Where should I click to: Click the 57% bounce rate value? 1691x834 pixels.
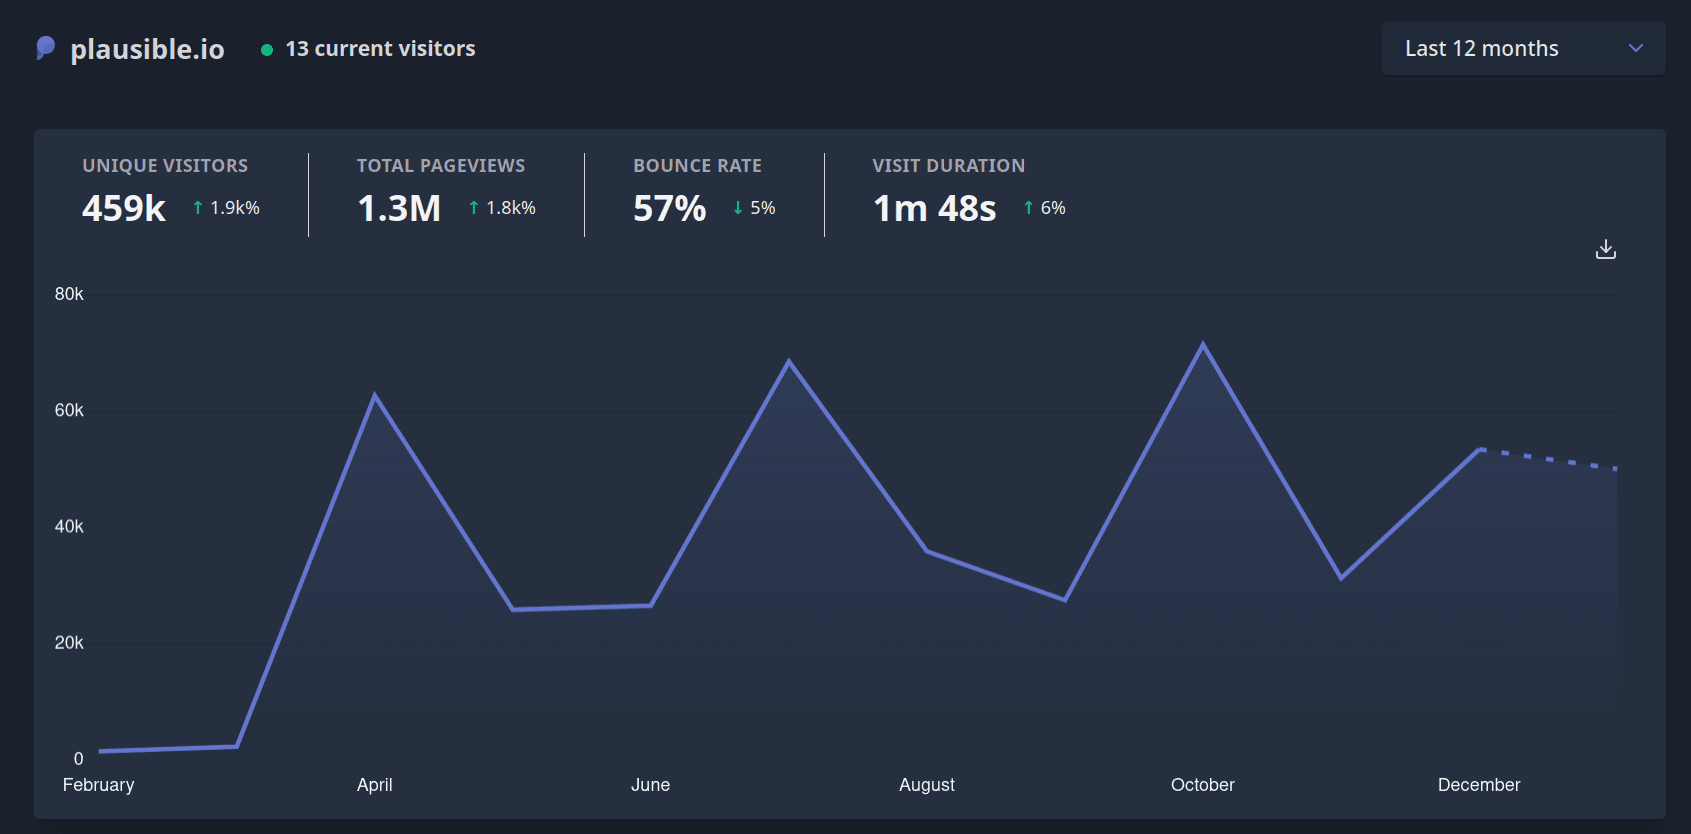coord(669,208)
